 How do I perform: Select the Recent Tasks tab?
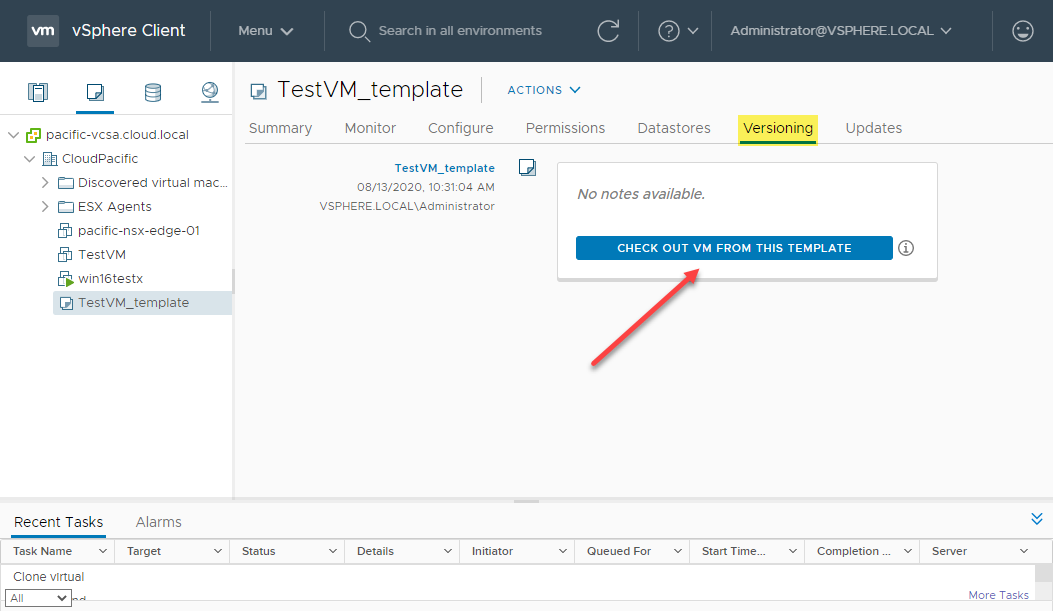pos(58,522)
